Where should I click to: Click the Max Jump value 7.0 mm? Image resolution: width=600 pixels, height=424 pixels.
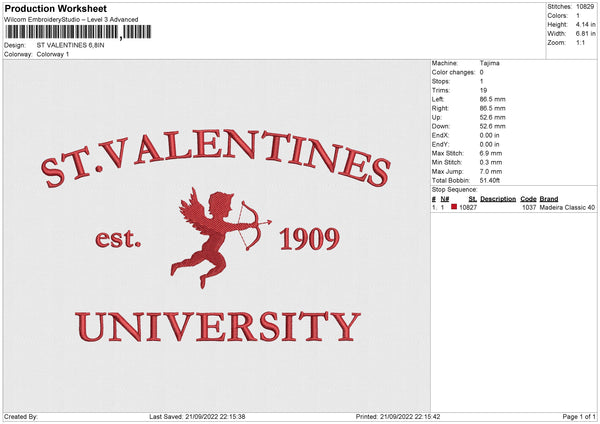click(x=491, y=171)
